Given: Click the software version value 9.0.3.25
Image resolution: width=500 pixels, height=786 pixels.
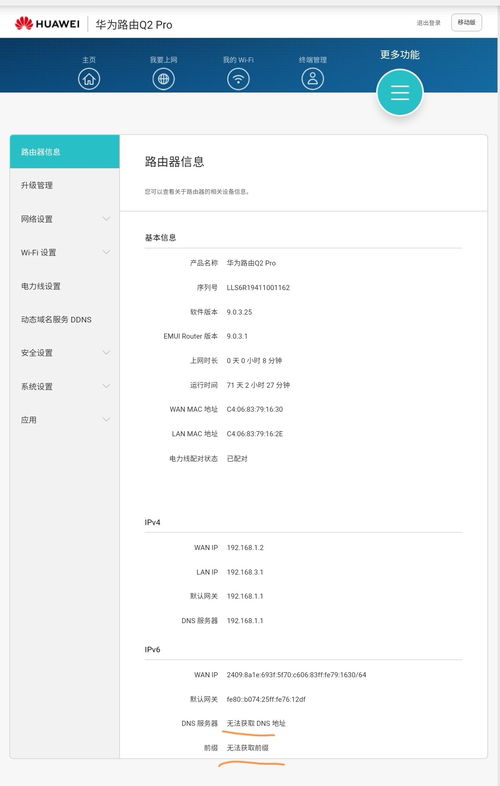Looking at the screenshot, I should [x=239, y=312].
